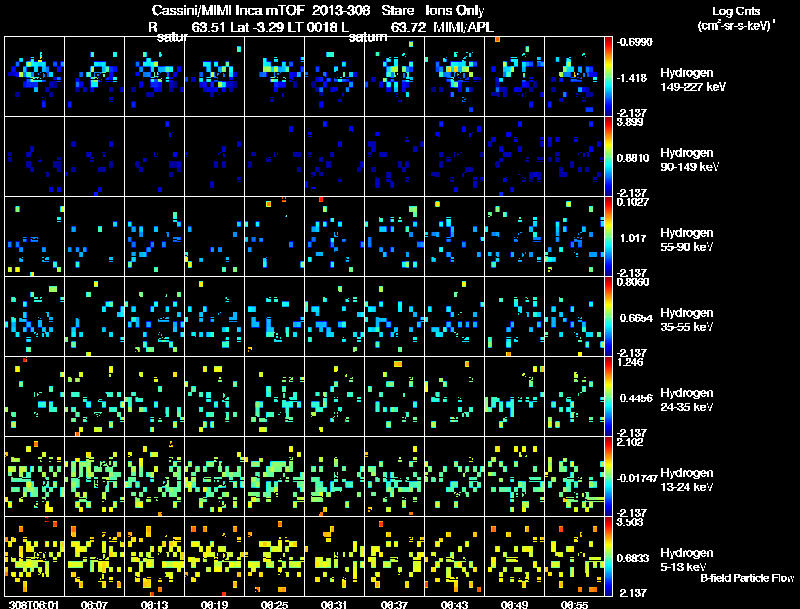Click the '06:25' time label

[x=274, y=604]
